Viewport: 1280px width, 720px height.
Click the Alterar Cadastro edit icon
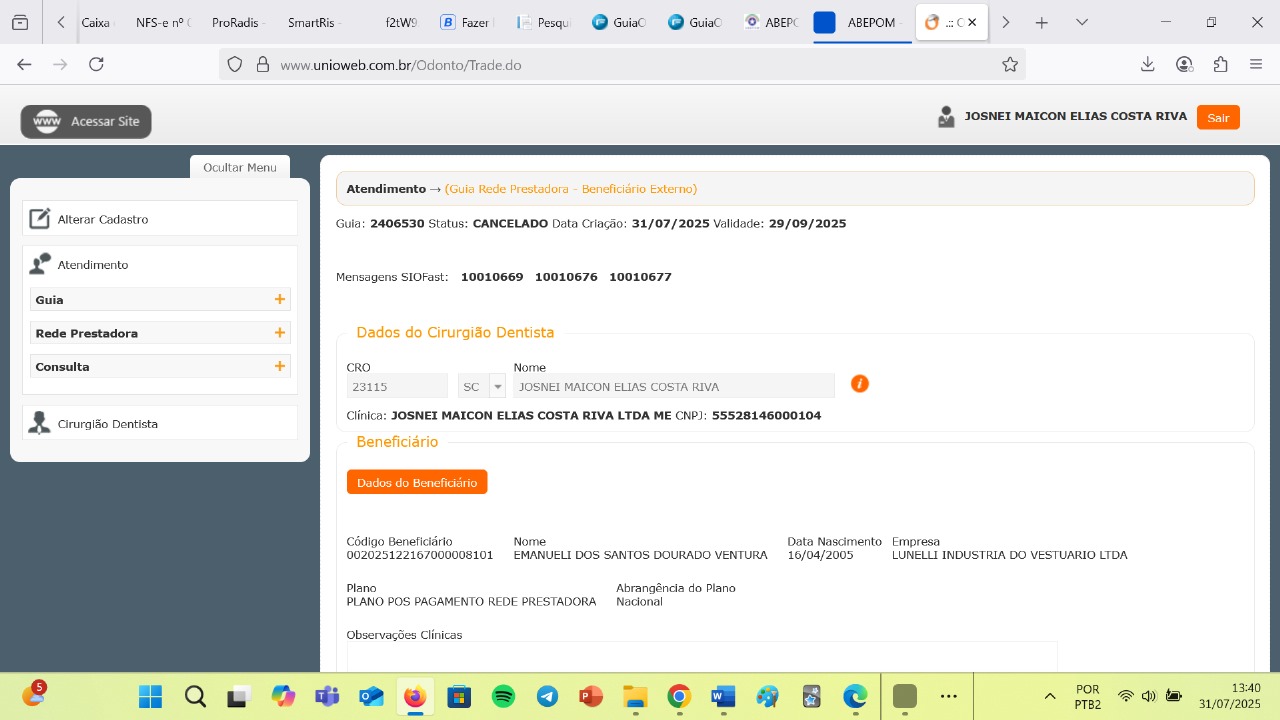pyautogui.click(x=39, y=219)
